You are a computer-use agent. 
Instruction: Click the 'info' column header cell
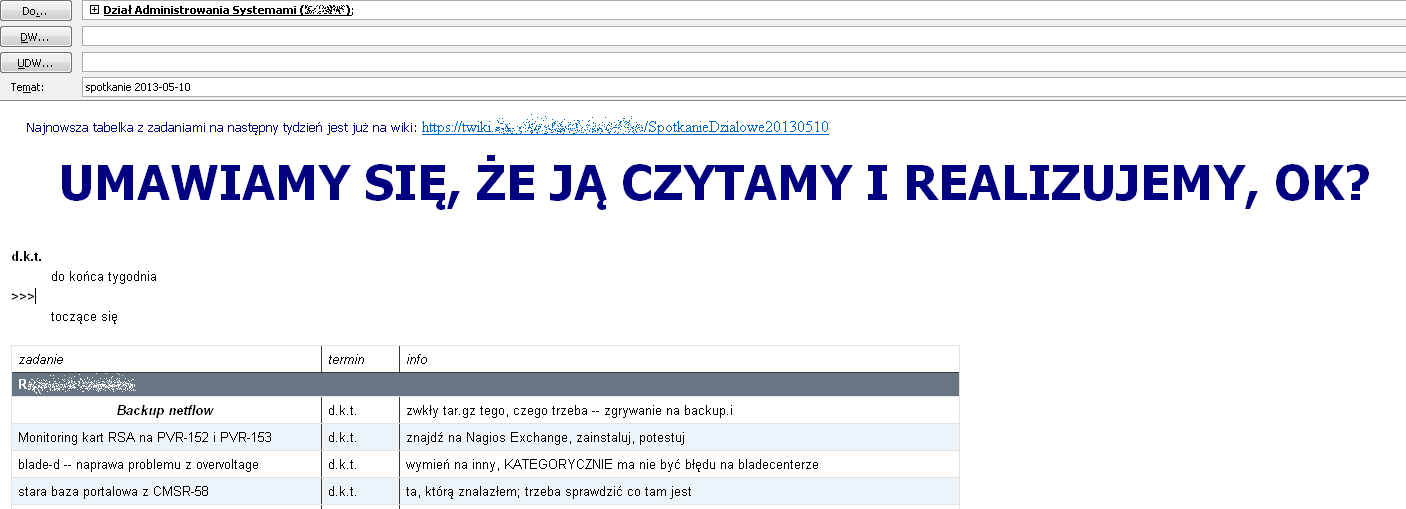(x=678, y=359)
